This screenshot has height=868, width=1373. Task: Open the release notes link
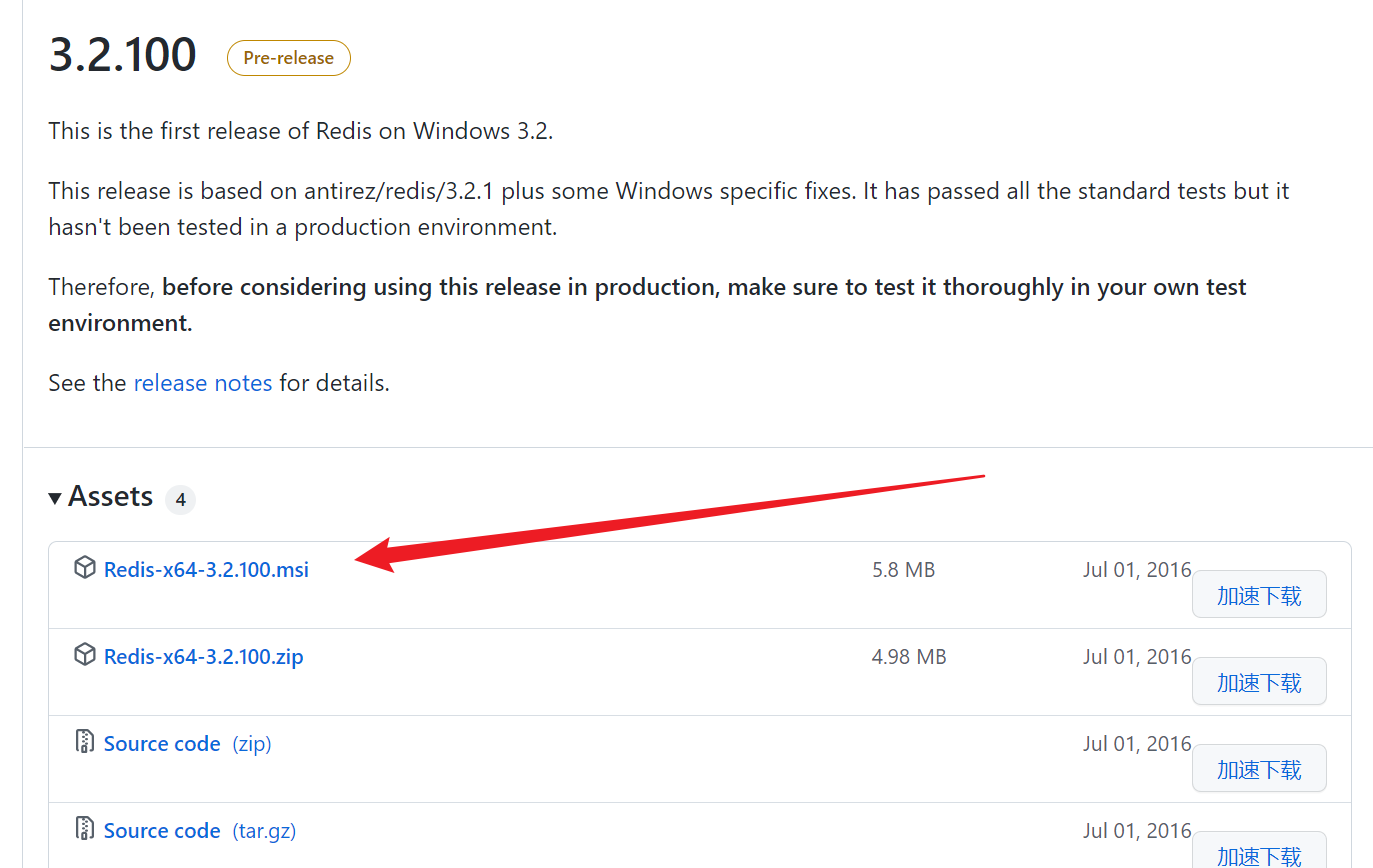[x=203, y=383]
